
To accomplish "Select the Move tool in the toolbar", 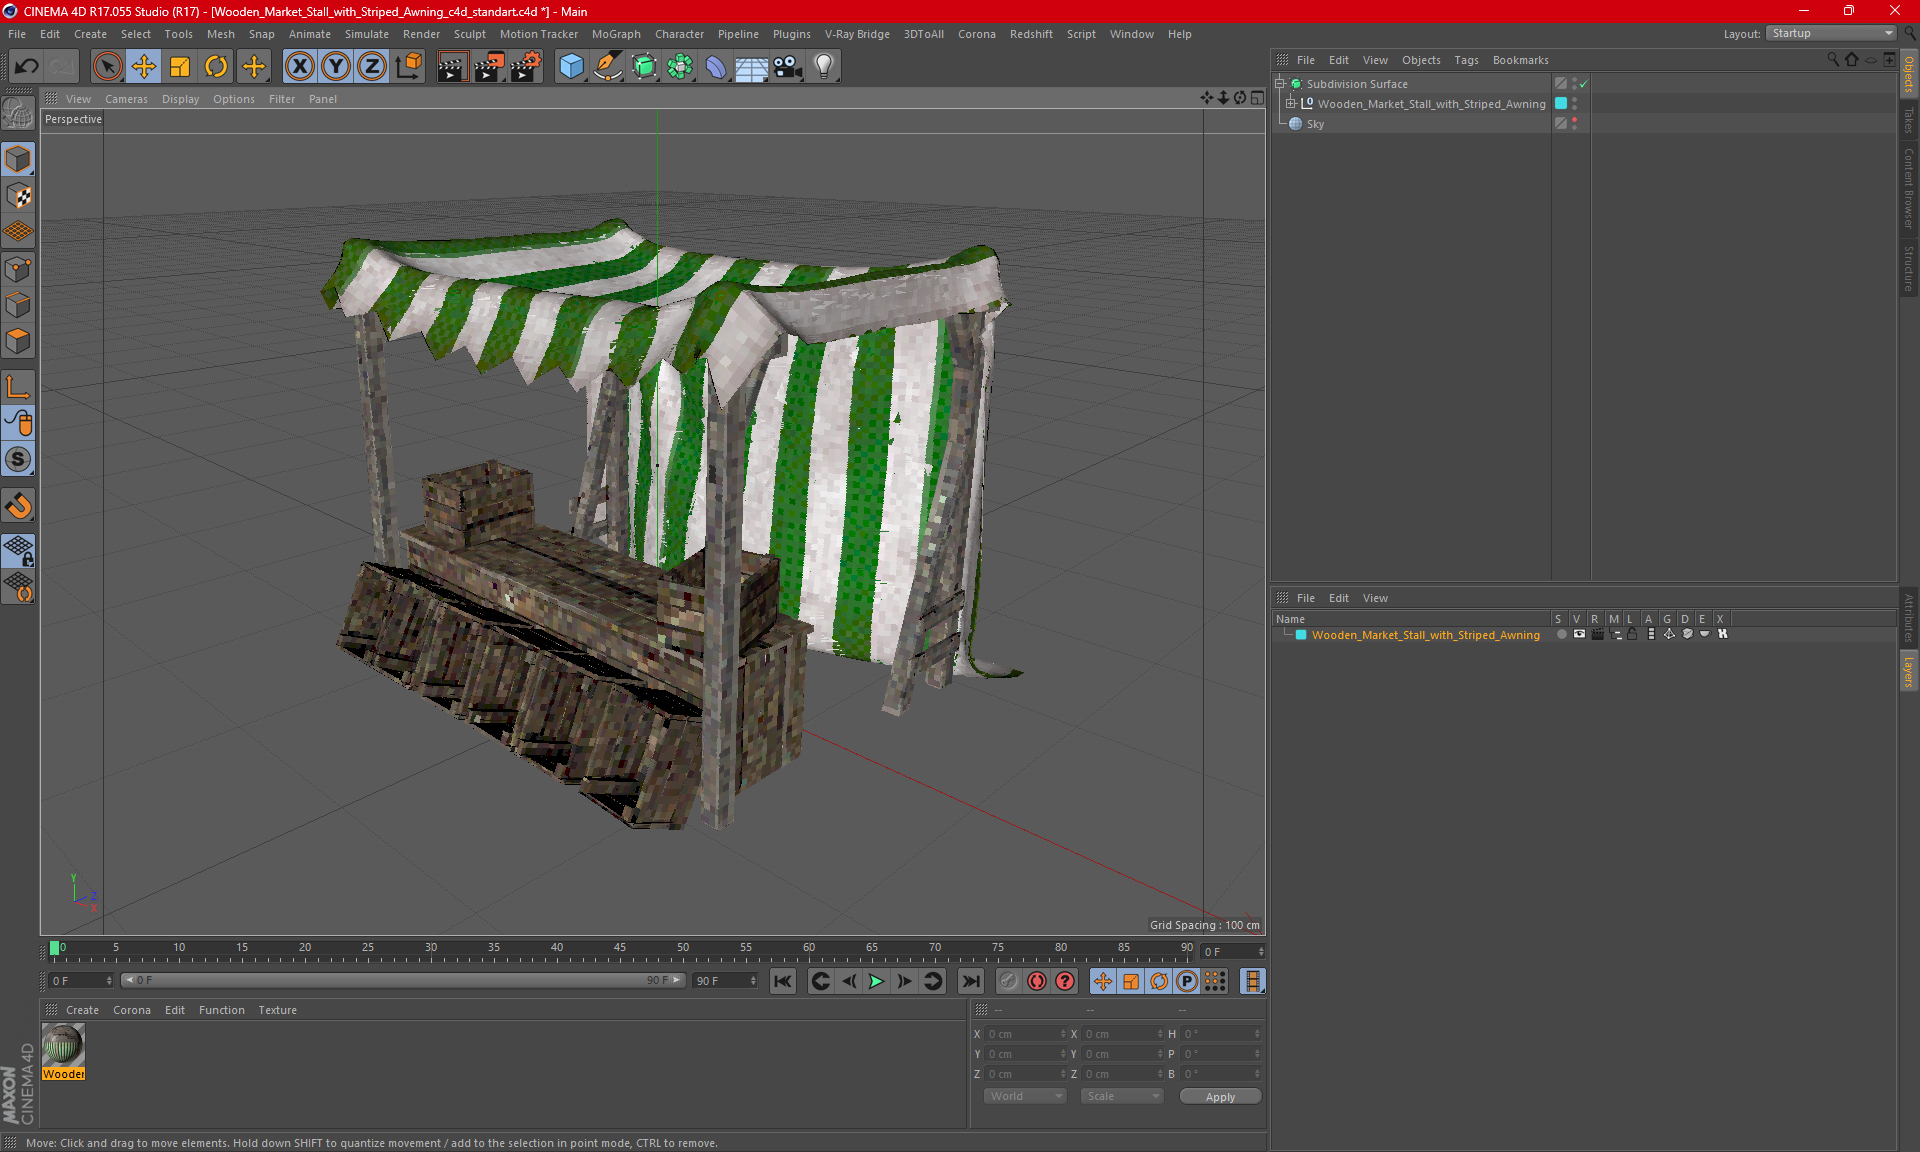I will (144, 67).
